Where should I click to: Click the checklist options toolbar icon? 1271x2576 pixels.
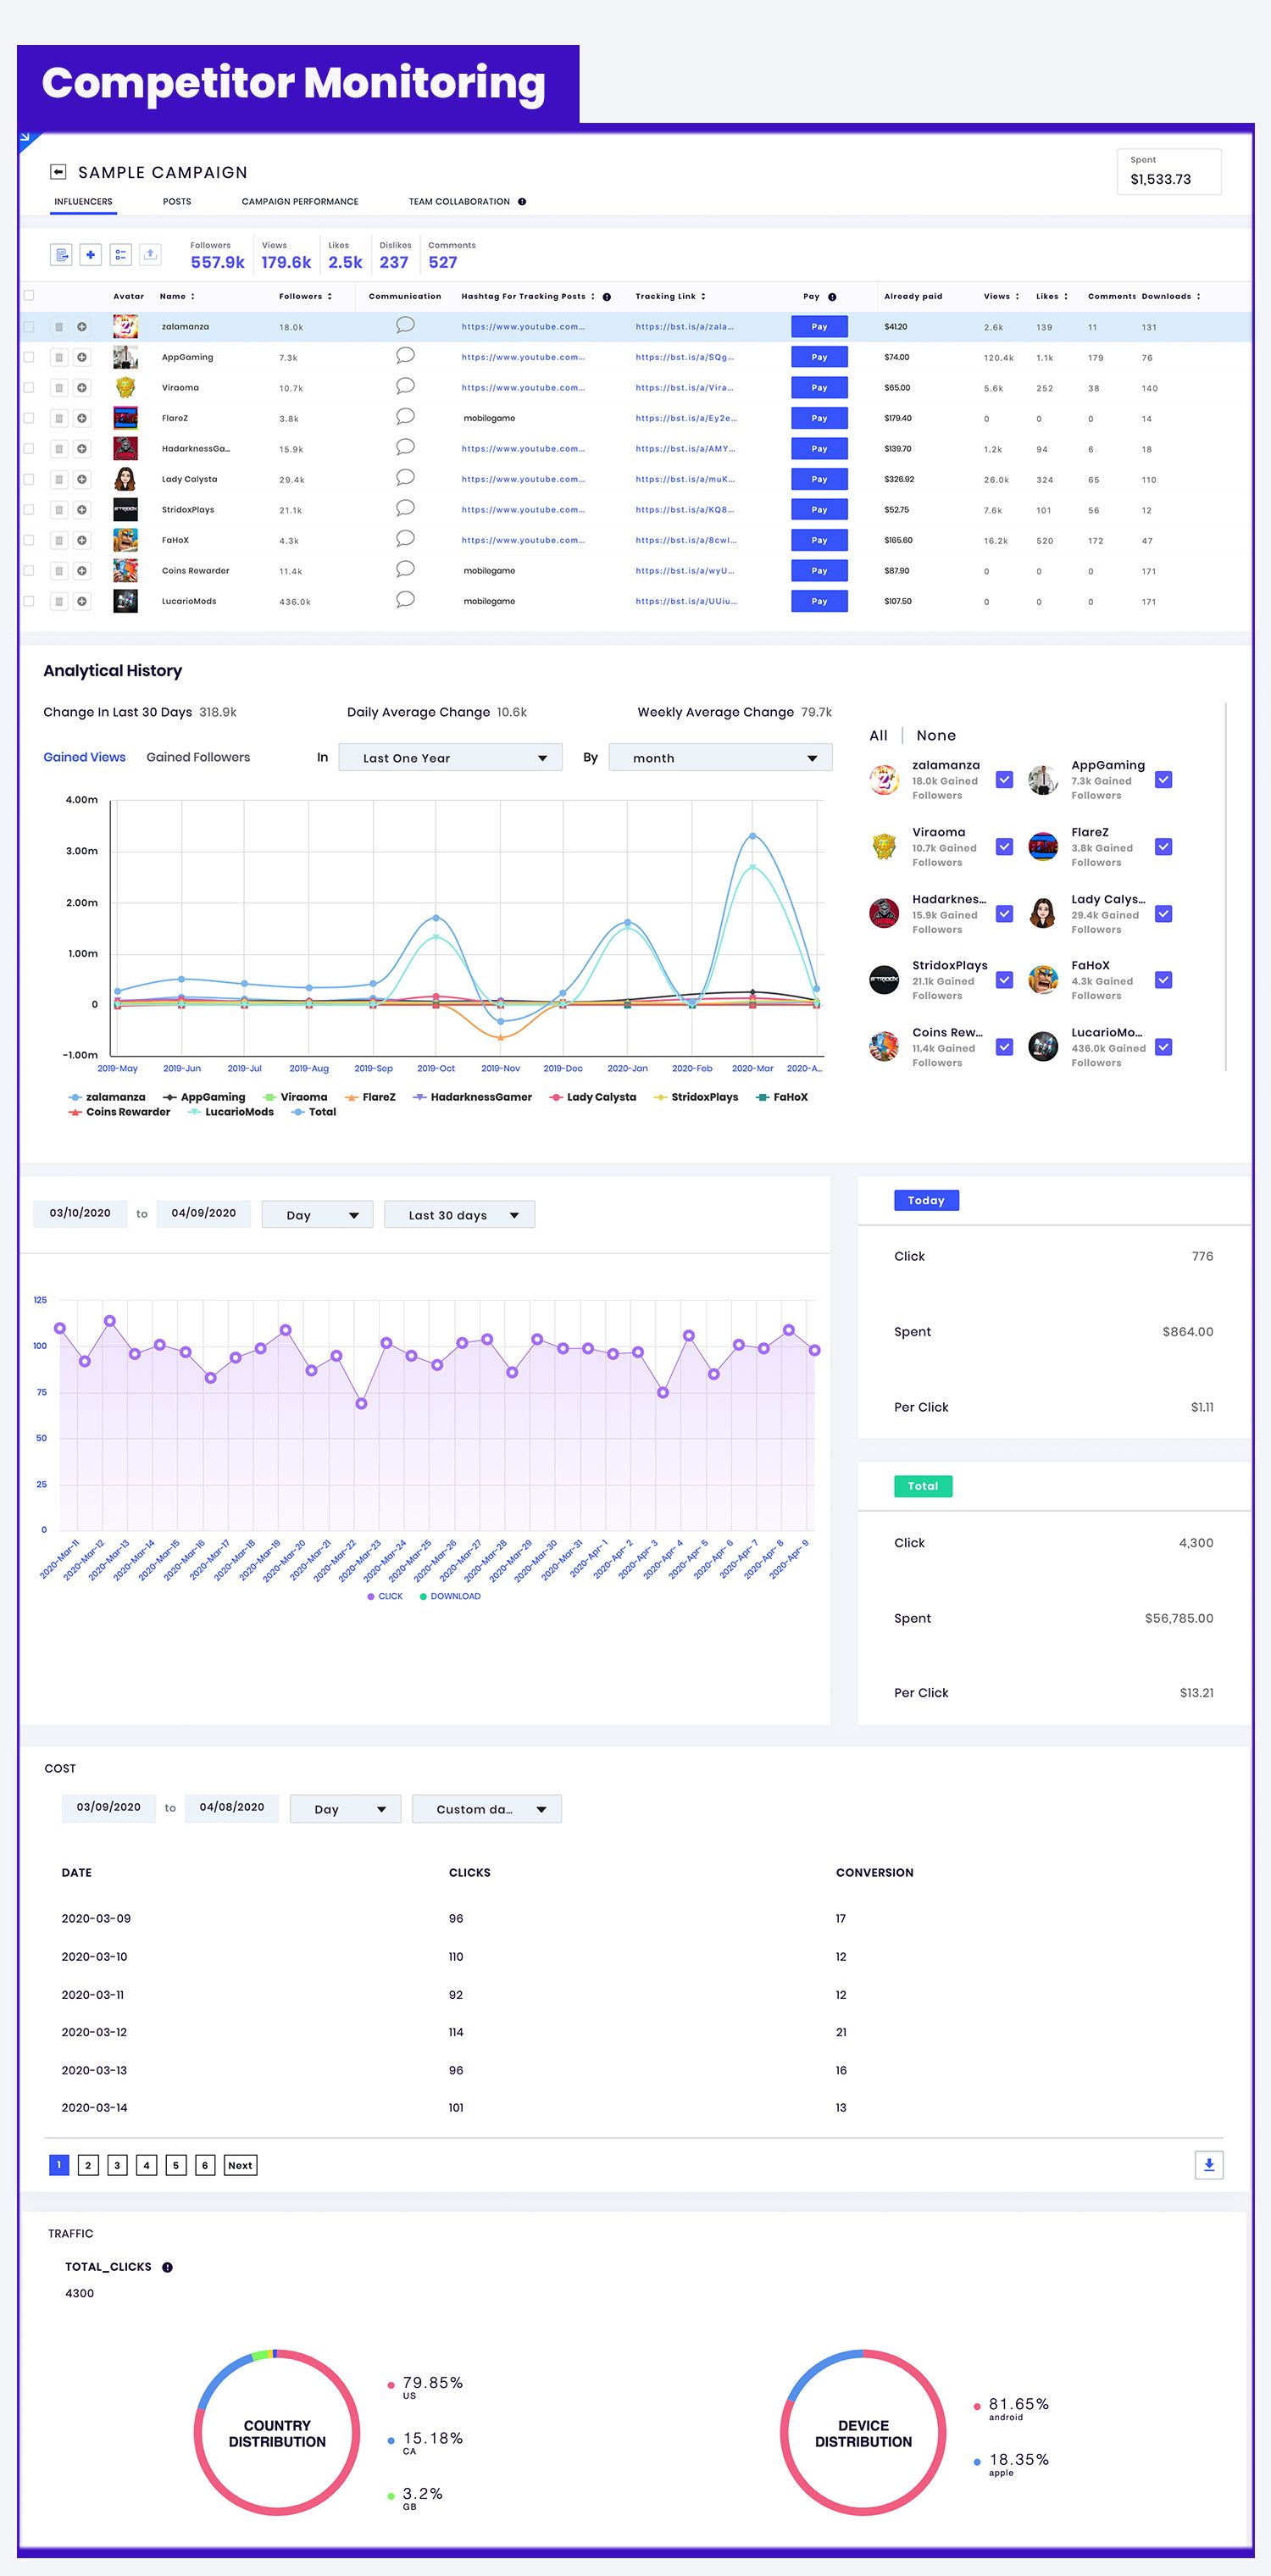pyautogui.click(x=120, y=255)
